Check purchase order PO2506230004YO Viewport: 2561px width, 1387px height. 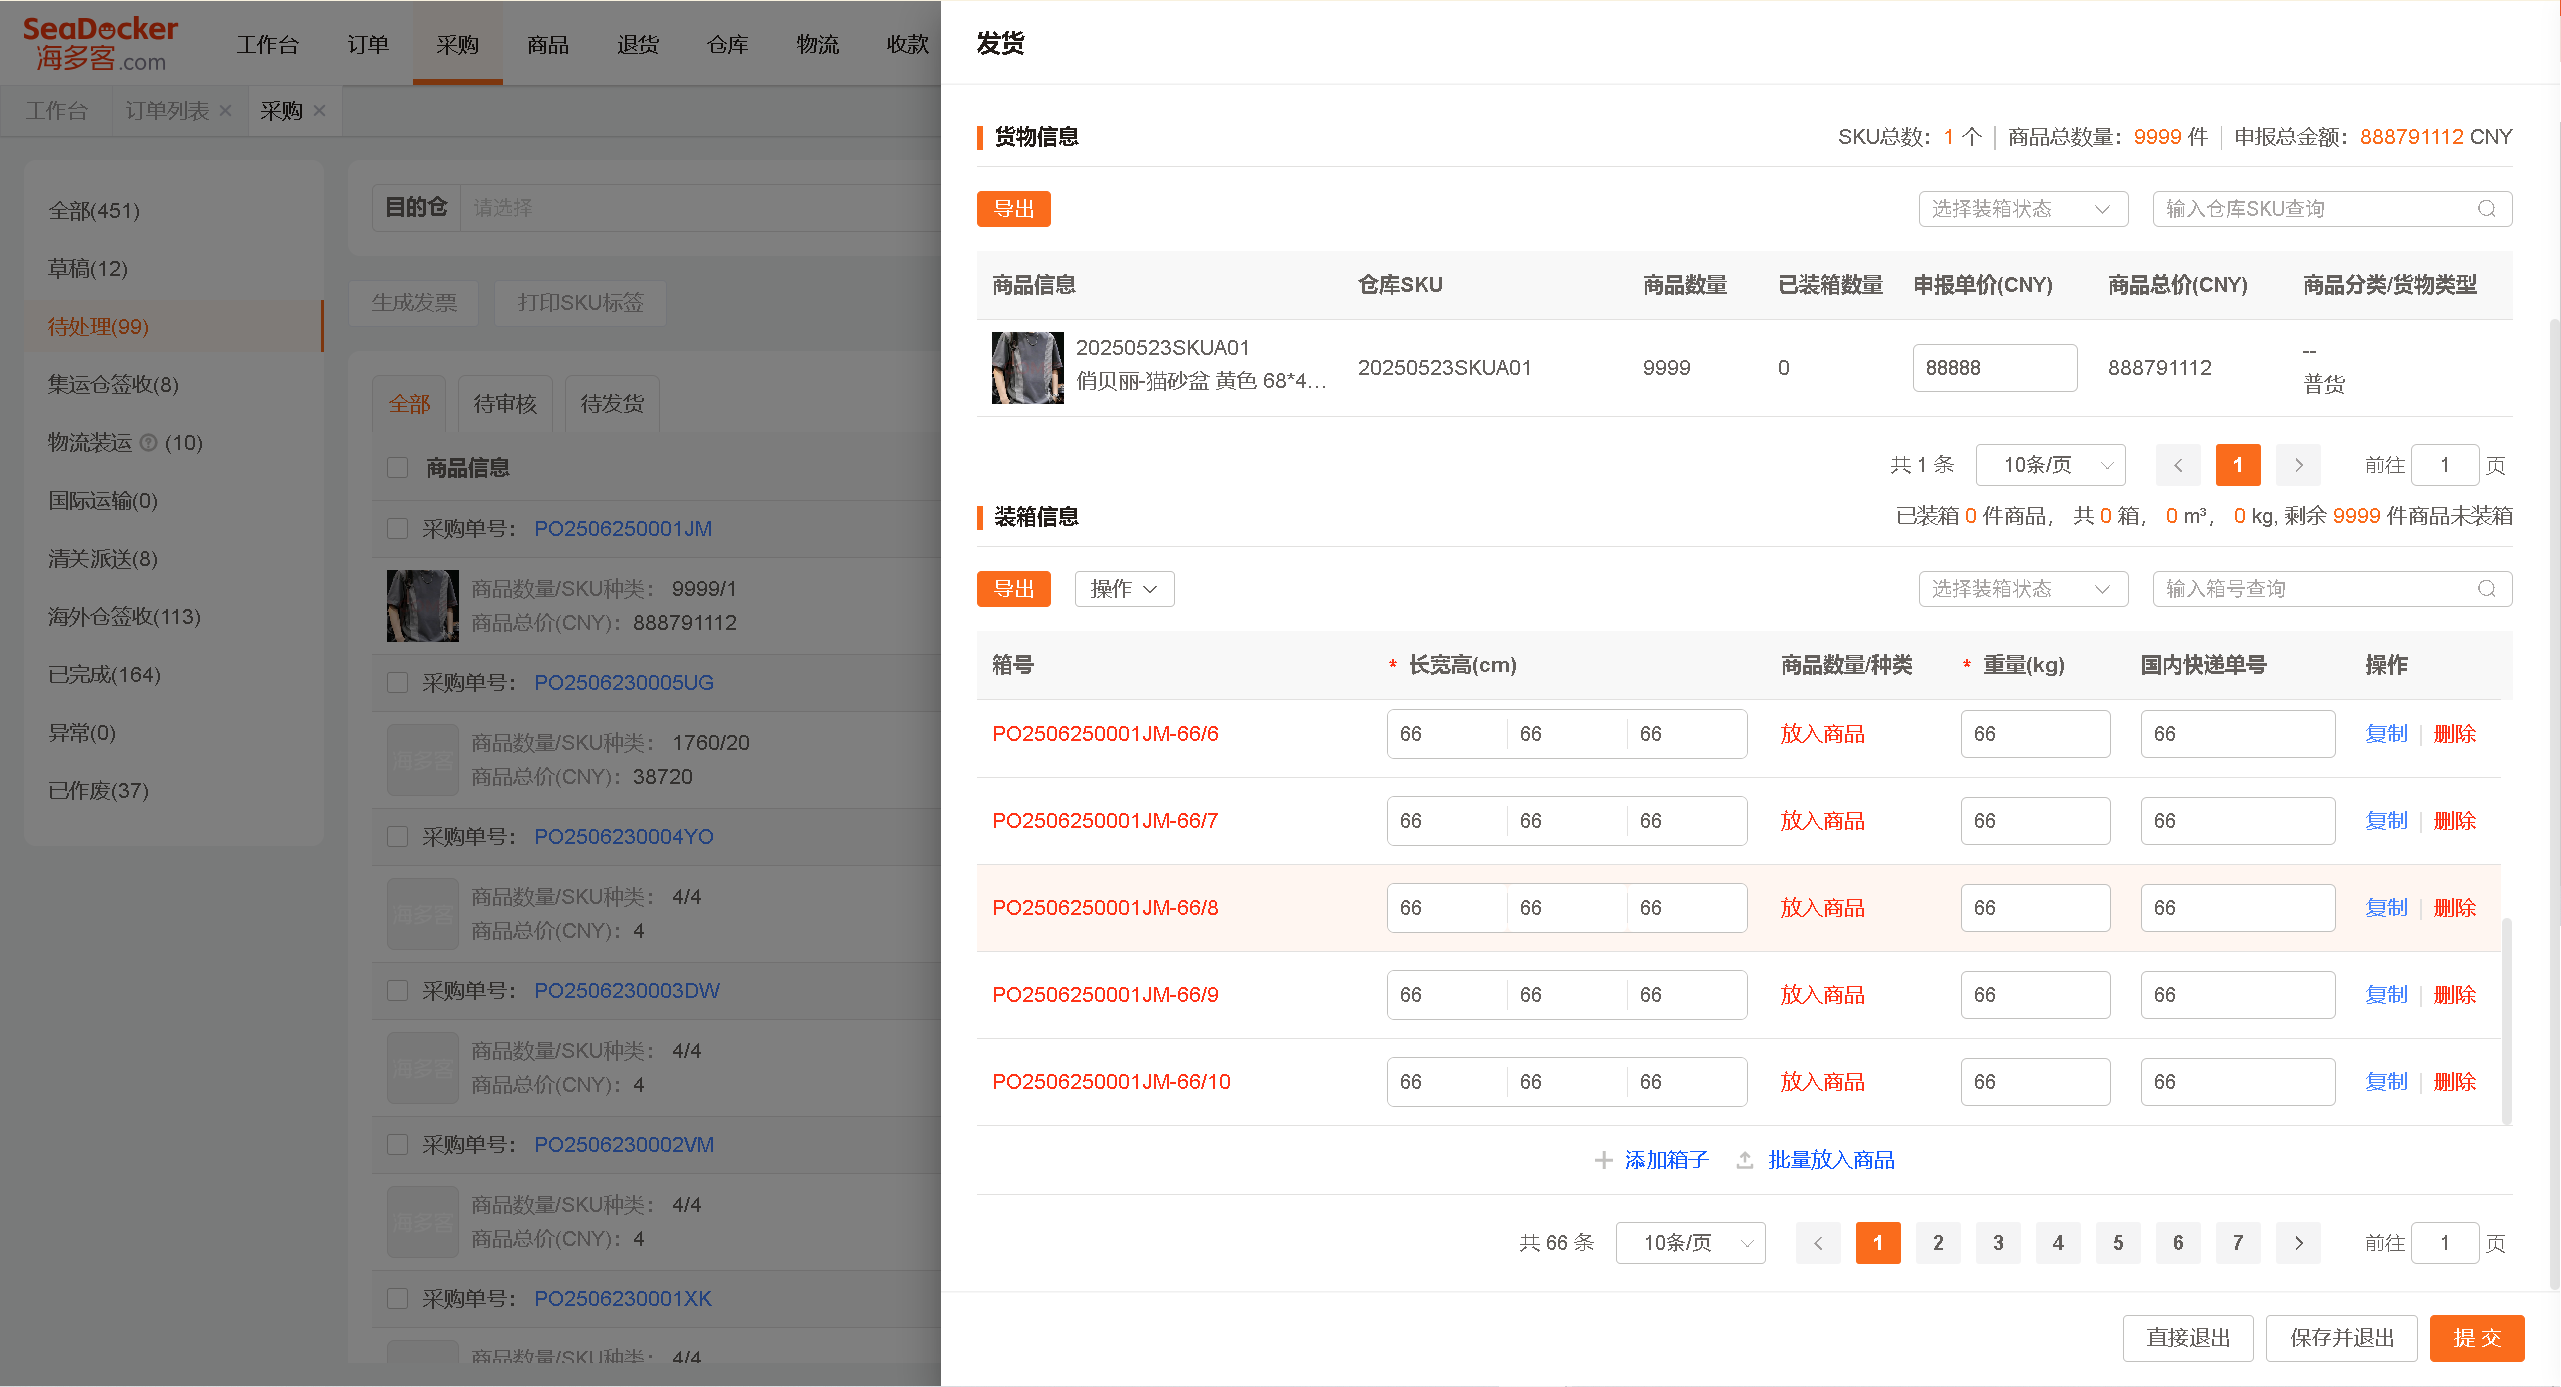[x=398, y=836]
